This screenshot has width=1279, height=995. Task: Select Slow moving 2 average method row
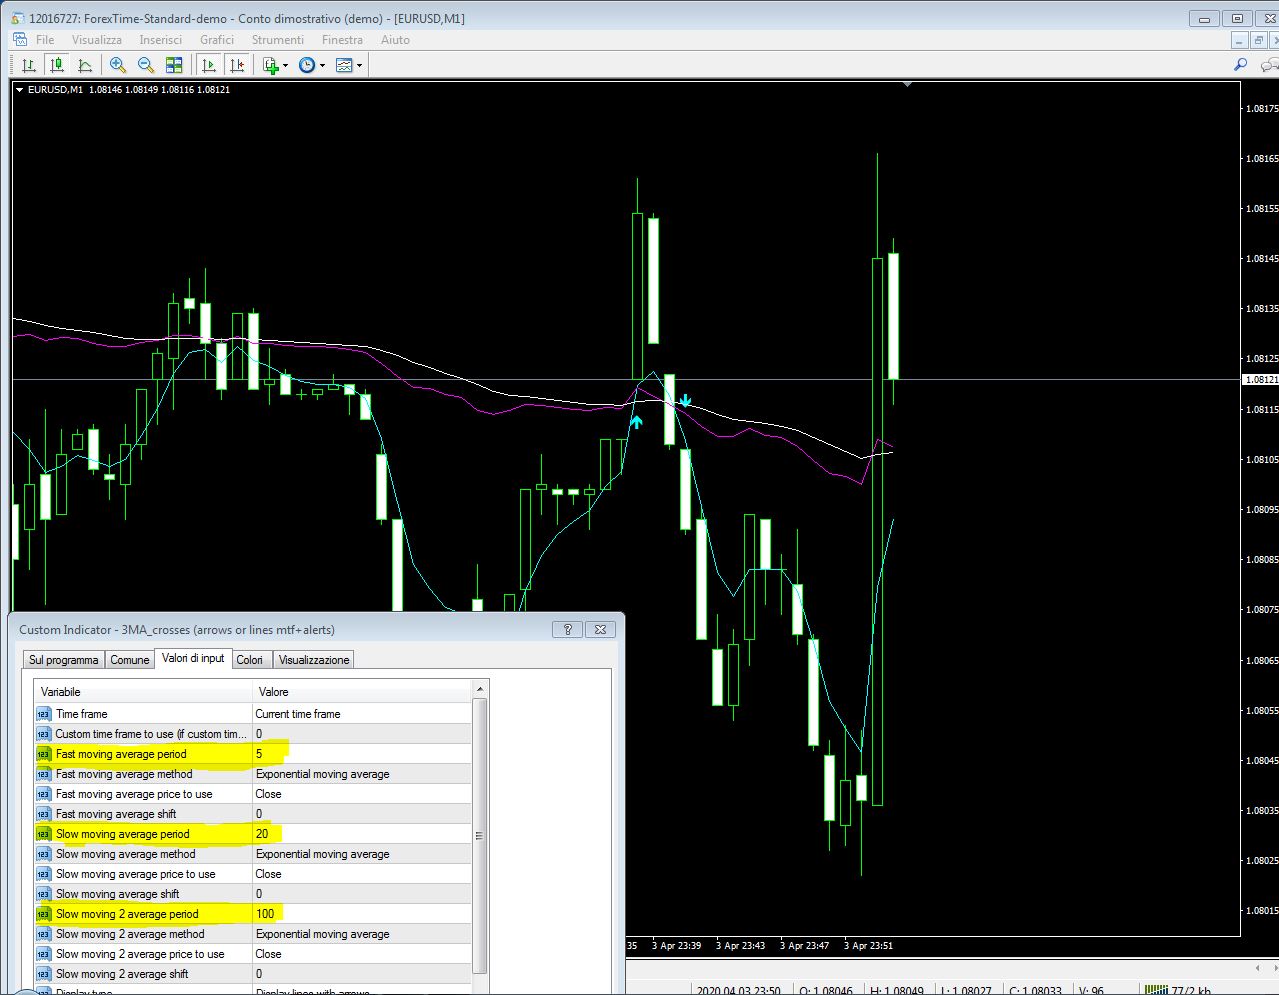point(143,934)
